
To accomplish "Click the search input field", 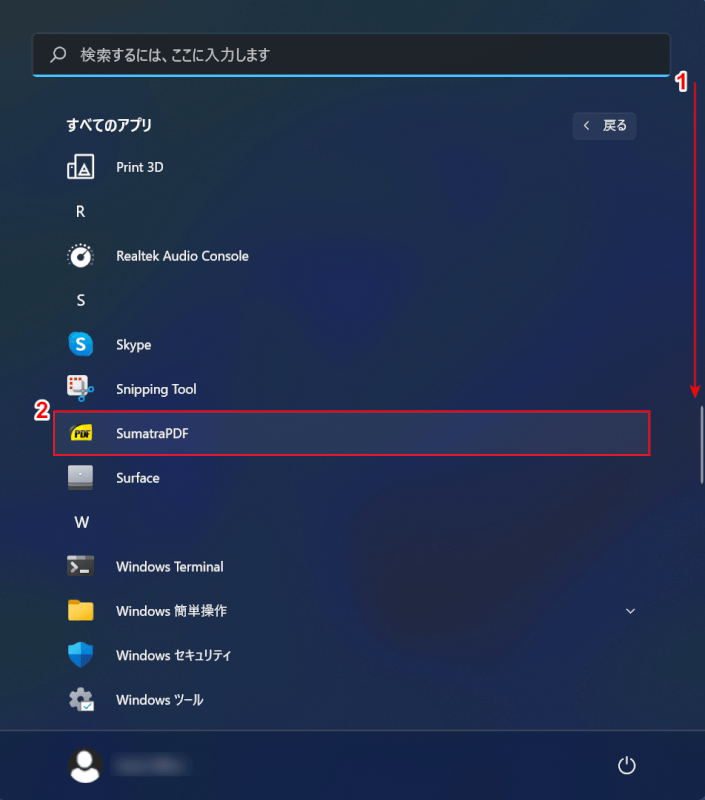I will click(351, 55).
